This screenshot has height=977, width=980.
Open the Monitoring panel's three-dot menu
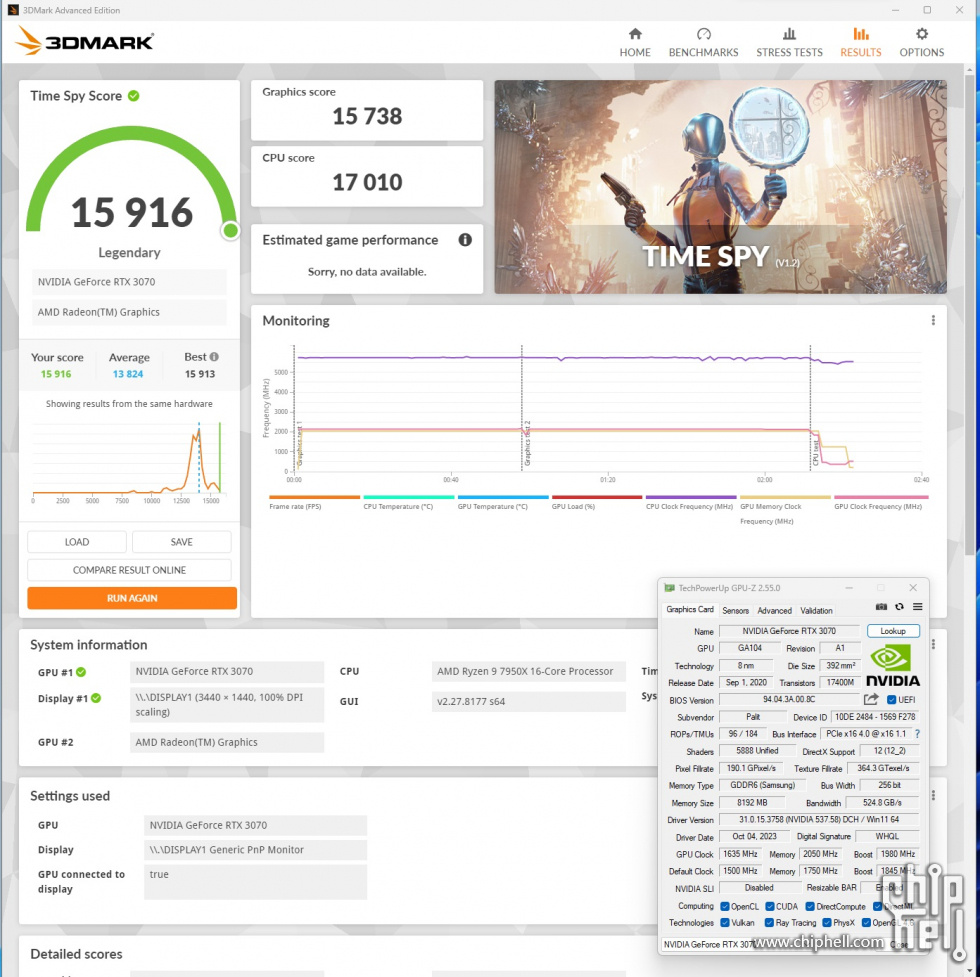click(x=933, y=321)
